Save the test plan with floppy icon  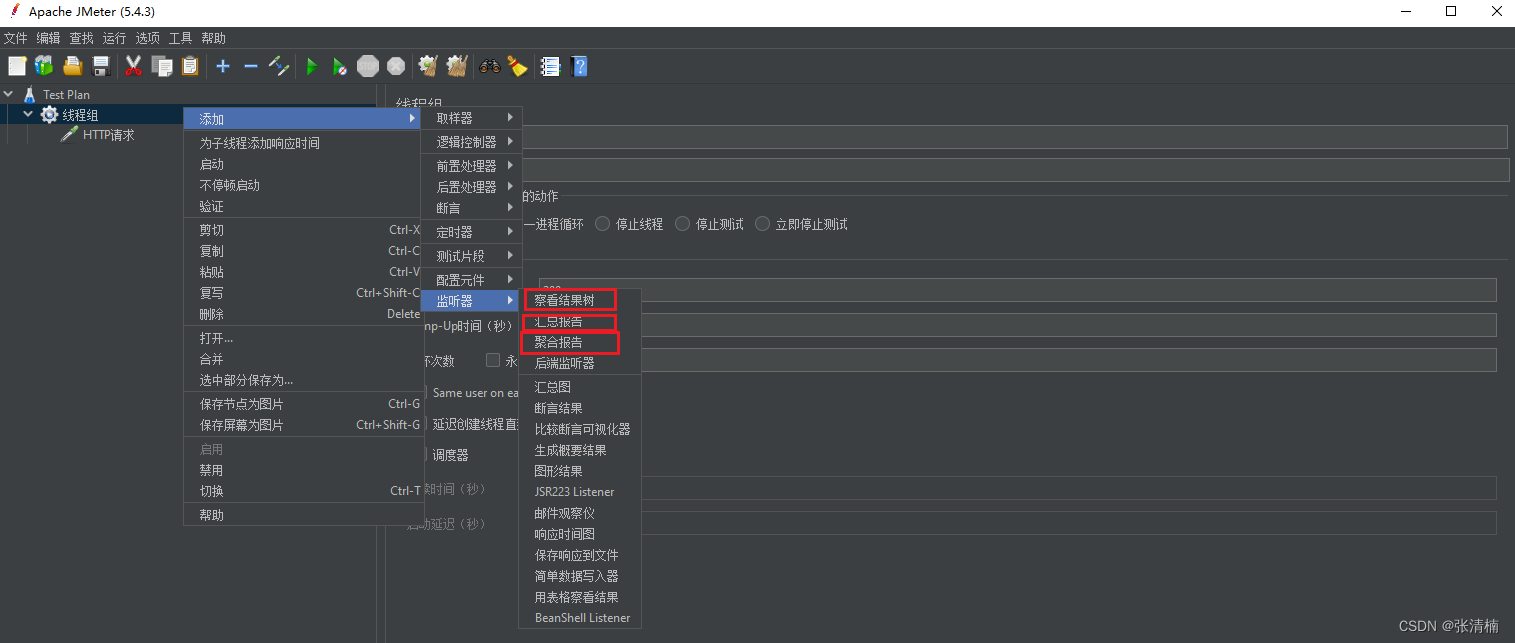(100, 66)
